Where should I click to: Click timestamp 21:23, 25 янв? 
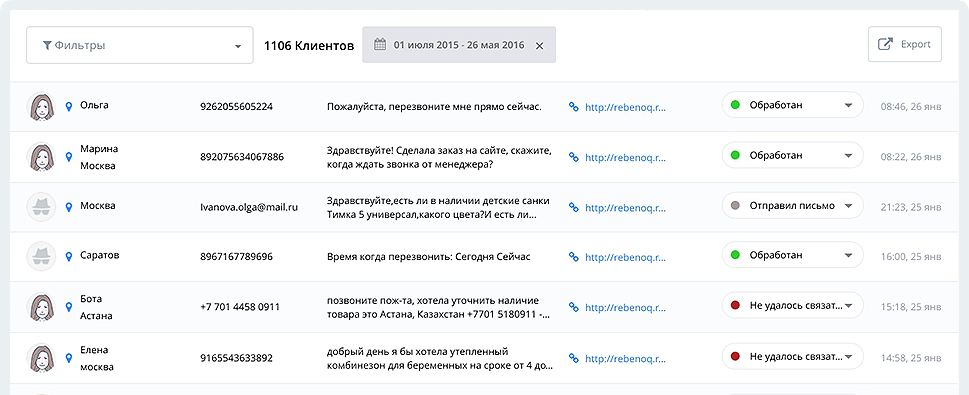[x=911, y=206]
